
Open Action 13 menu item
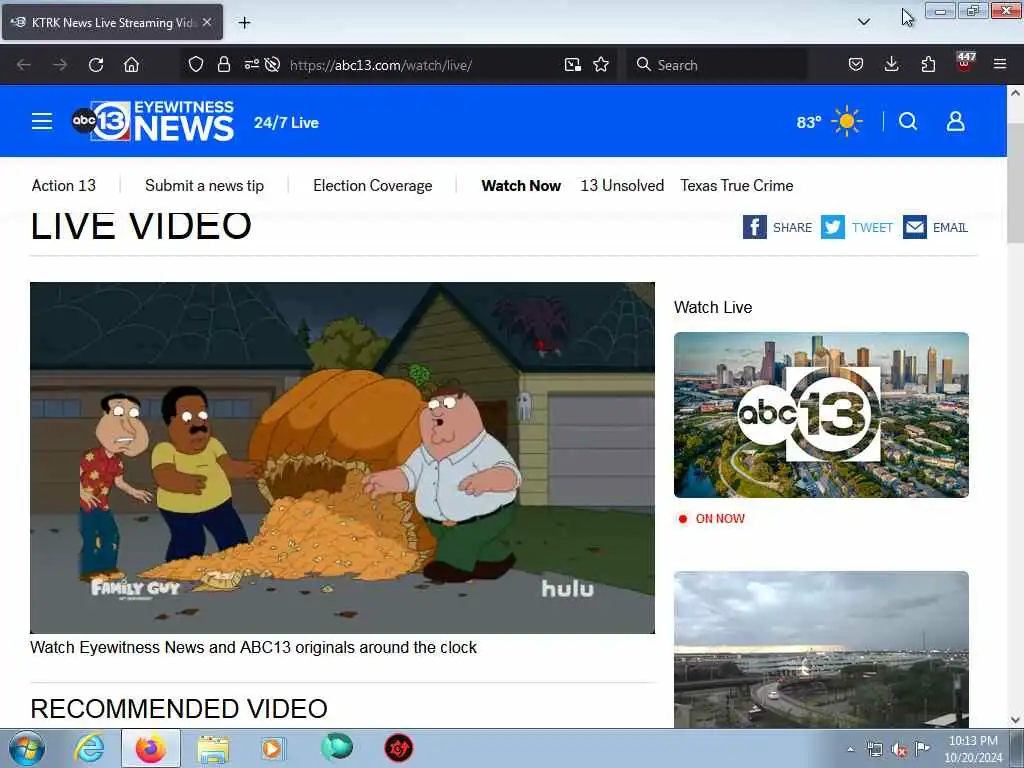(x=64, y=185)
